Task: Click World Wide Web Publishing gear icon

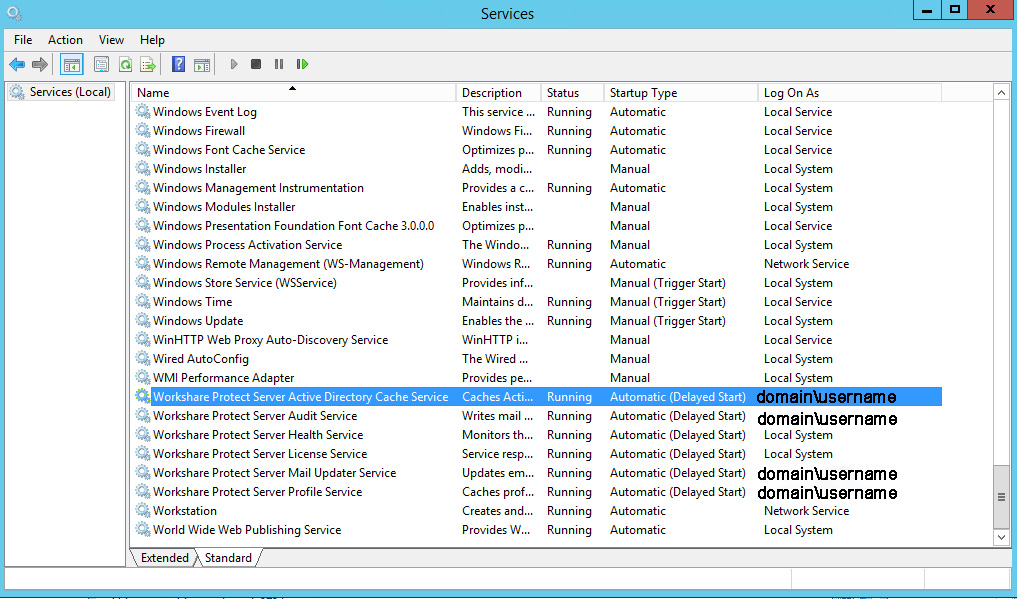Action: coord(143,529)
